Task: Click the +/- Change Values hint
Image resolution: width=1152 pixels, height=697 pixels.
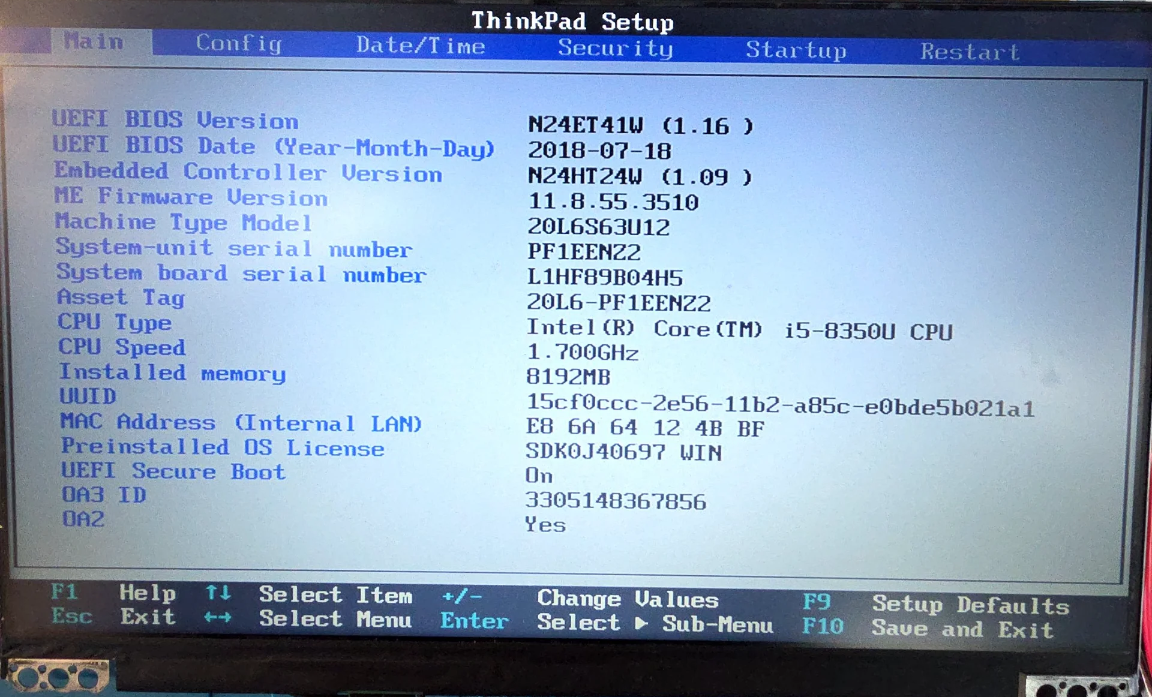Action: (580, 599)
